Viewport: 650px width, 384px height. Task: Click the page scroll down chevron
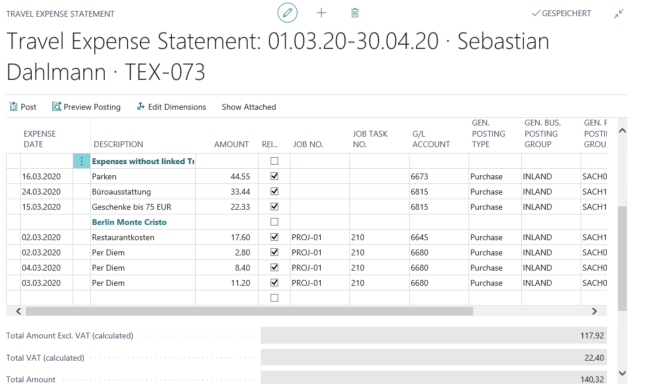[622, 373]
